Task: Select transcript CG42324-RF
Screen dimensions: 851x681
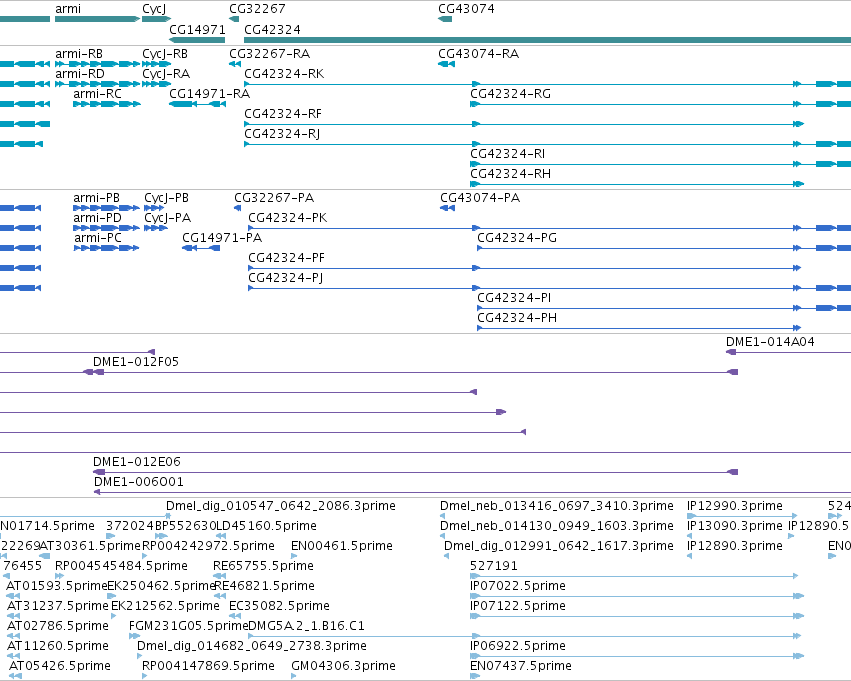Action: (x=283, y=114)
